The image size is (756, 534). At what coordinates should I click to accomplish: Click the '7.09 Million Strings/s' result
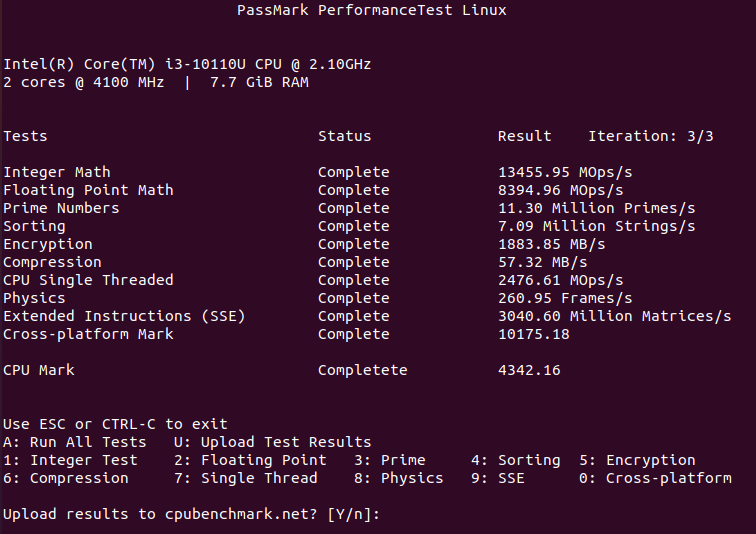tap(597, 227)
